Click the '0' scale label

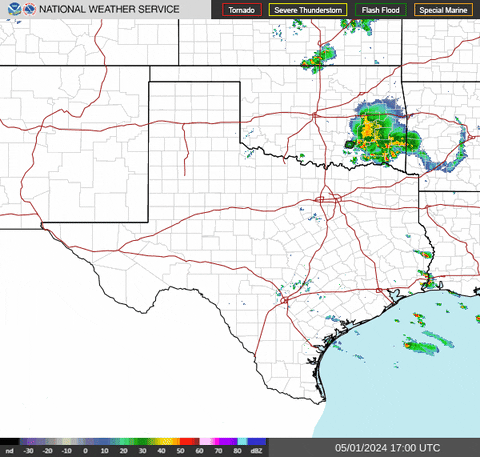tap(85, 451)
